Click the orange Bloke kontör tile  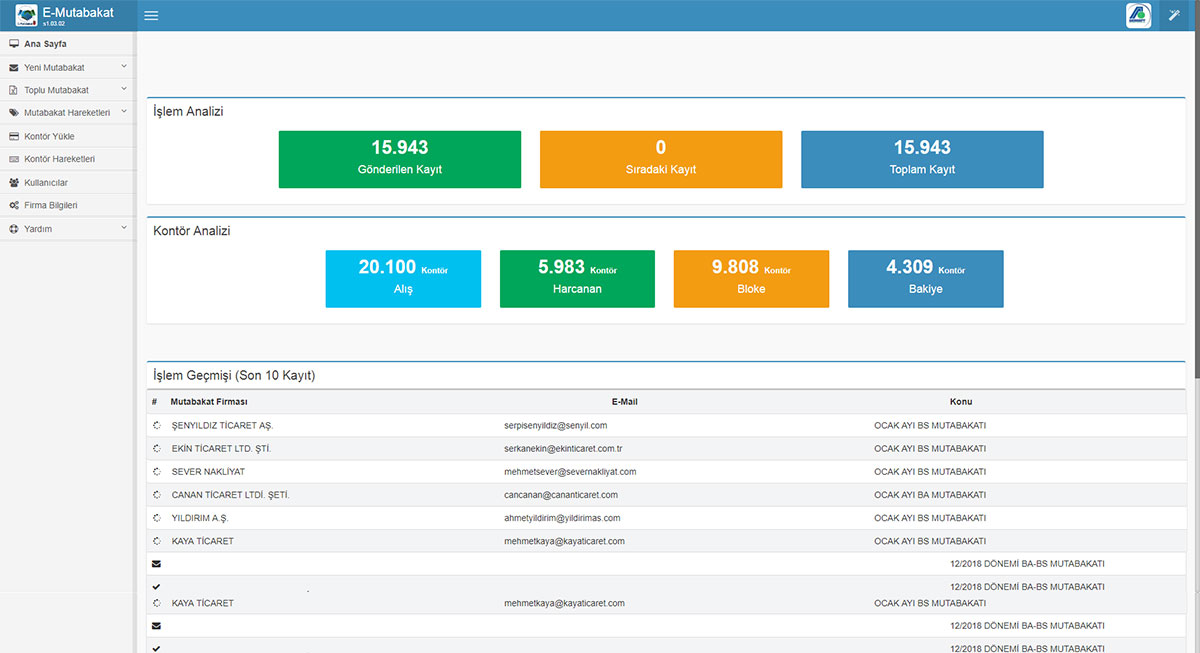[x=751, y=278]
